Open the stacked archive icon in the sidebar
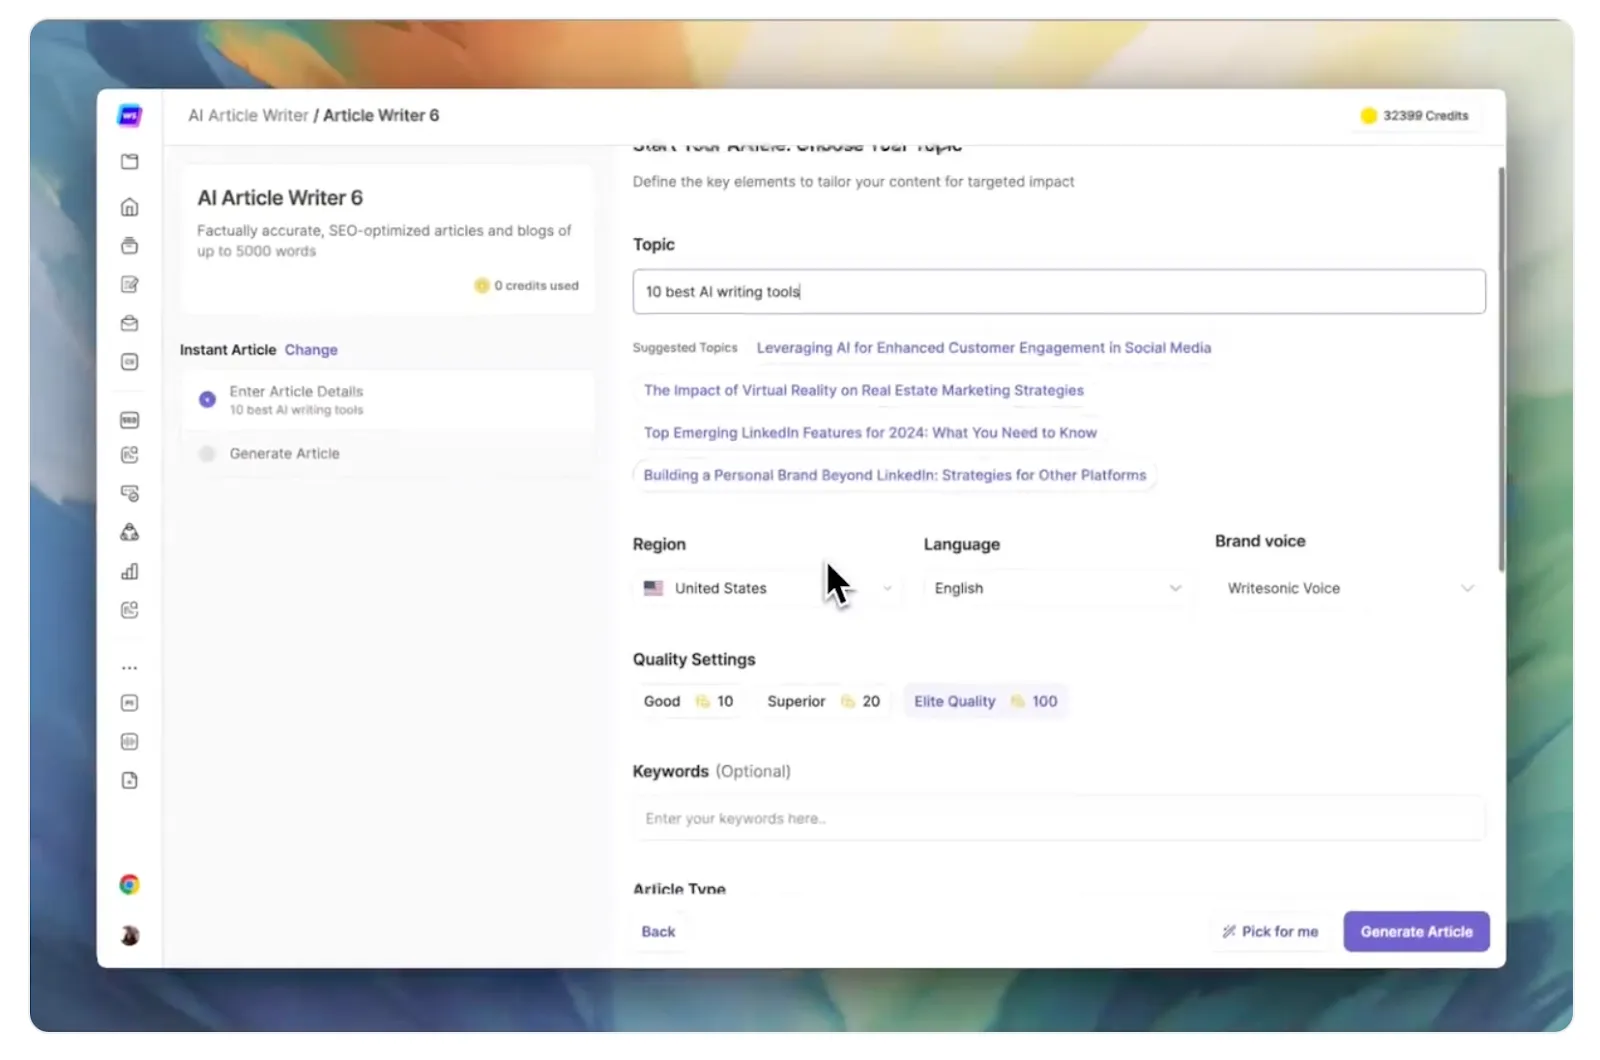This screenshot has width=1600, height=1060. coord(130,245)
